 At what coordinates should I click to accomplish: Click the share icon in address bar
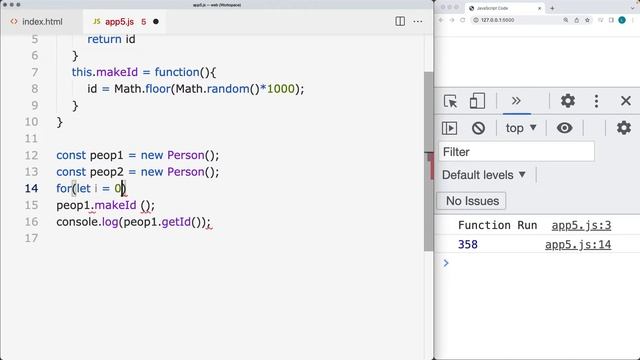click(x=577, y=20)
